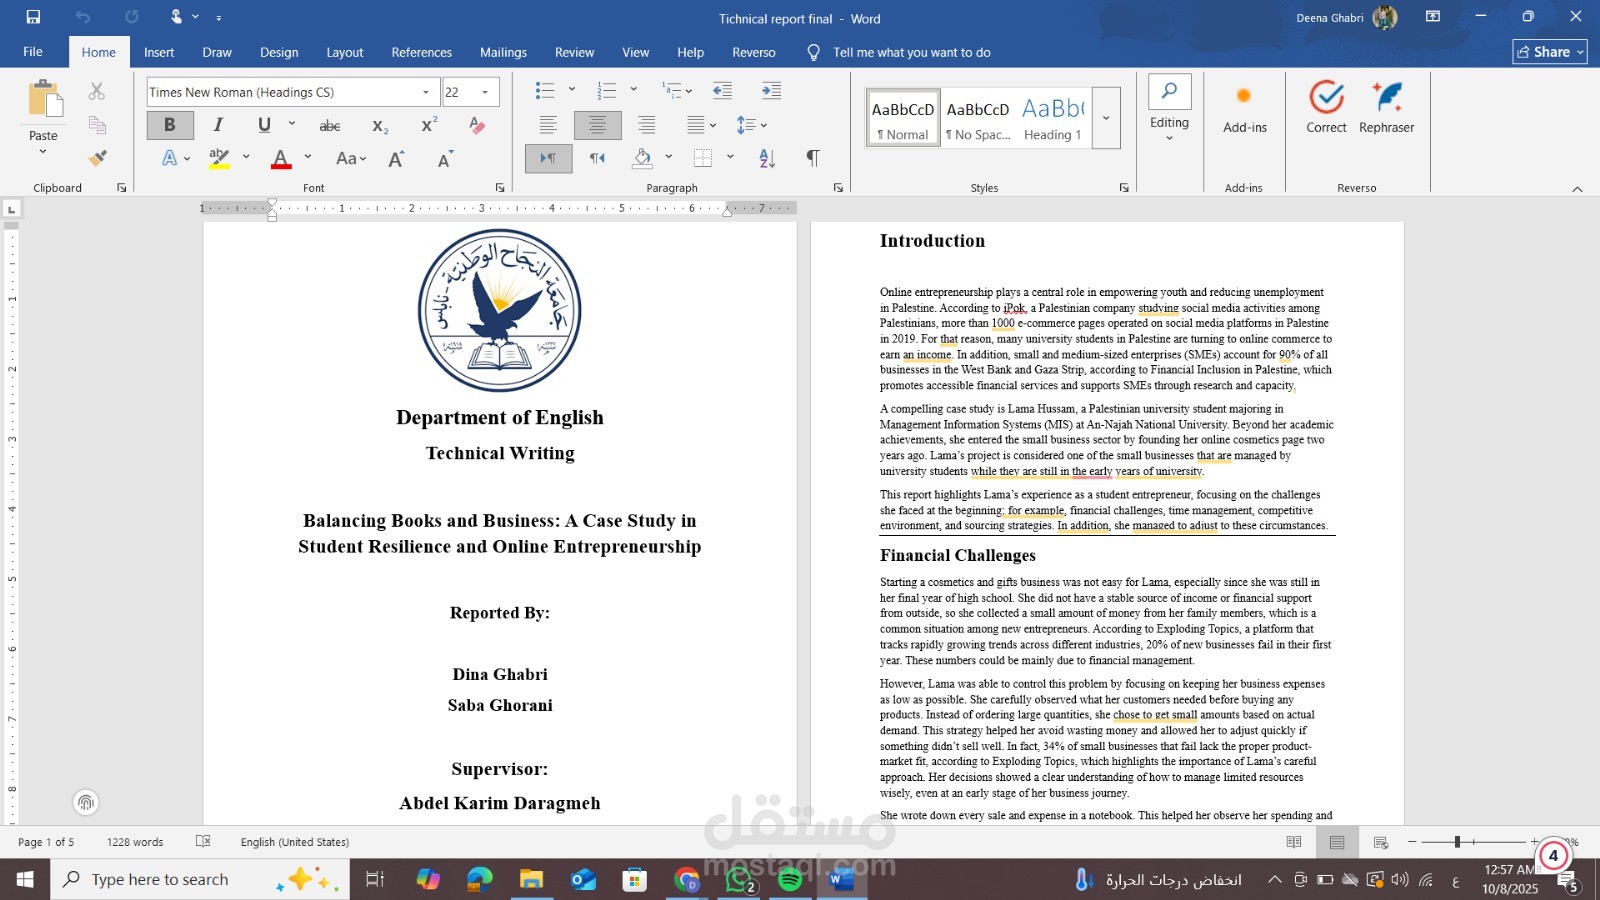Toggle paragraph marks display

click(813, 158)
